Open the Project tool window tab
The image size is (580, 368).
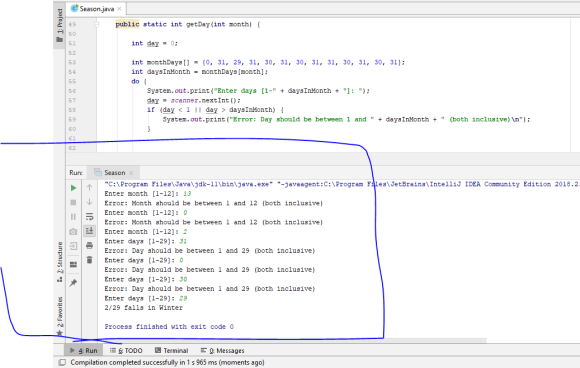60,26
